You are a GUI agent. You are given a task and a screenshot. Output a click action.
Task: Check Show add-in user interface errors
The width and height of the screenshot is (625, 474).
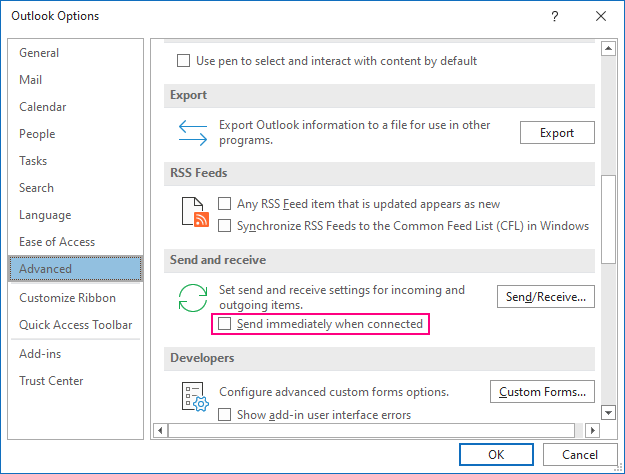224,415
